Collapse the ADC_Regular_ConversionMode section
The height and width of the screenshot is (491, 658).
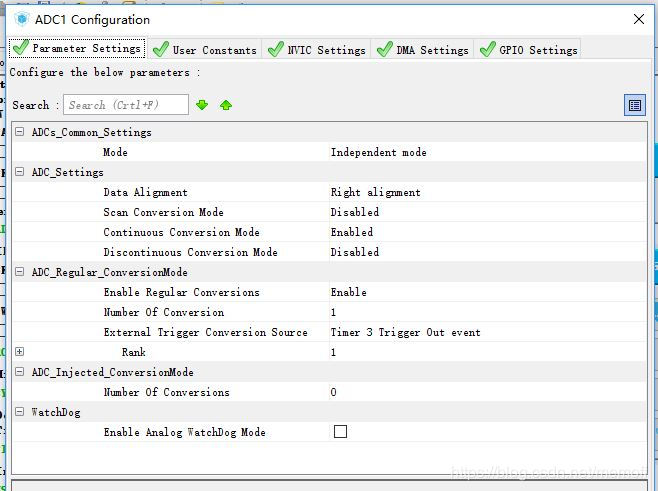click(19, 272)
